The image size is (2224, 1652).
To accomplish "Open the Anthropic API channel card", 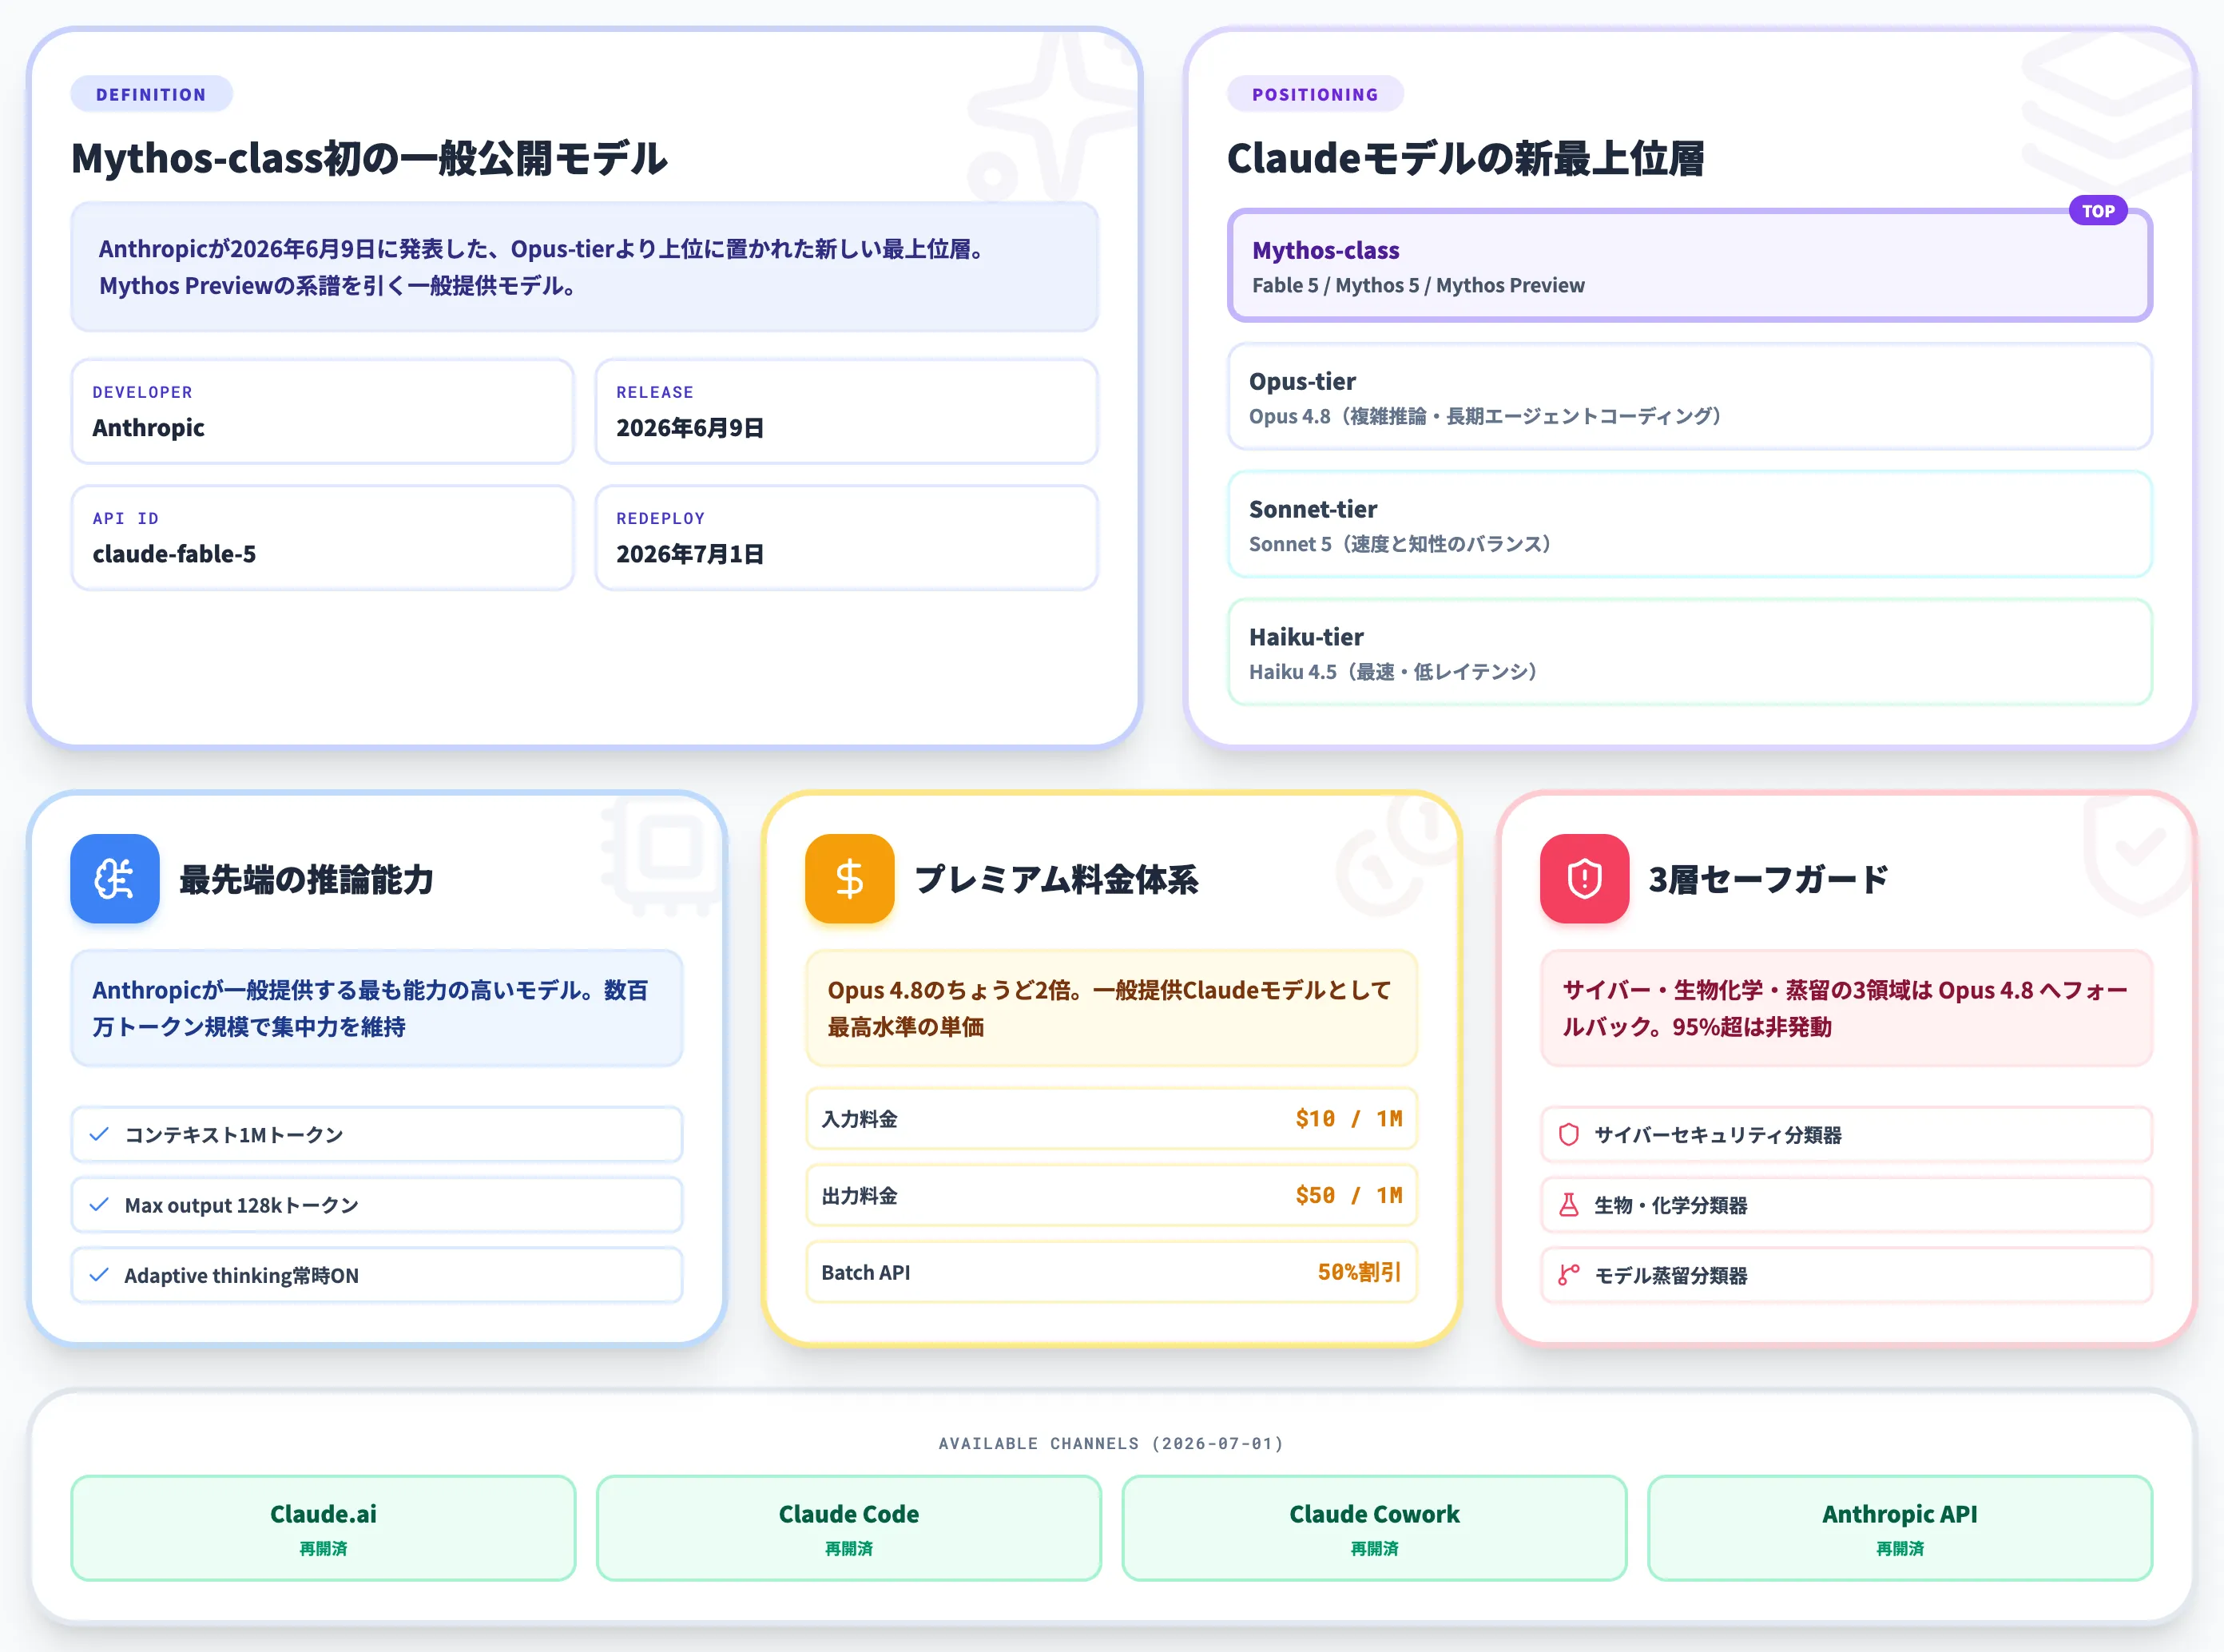I will click(x=1899, y=1527).
